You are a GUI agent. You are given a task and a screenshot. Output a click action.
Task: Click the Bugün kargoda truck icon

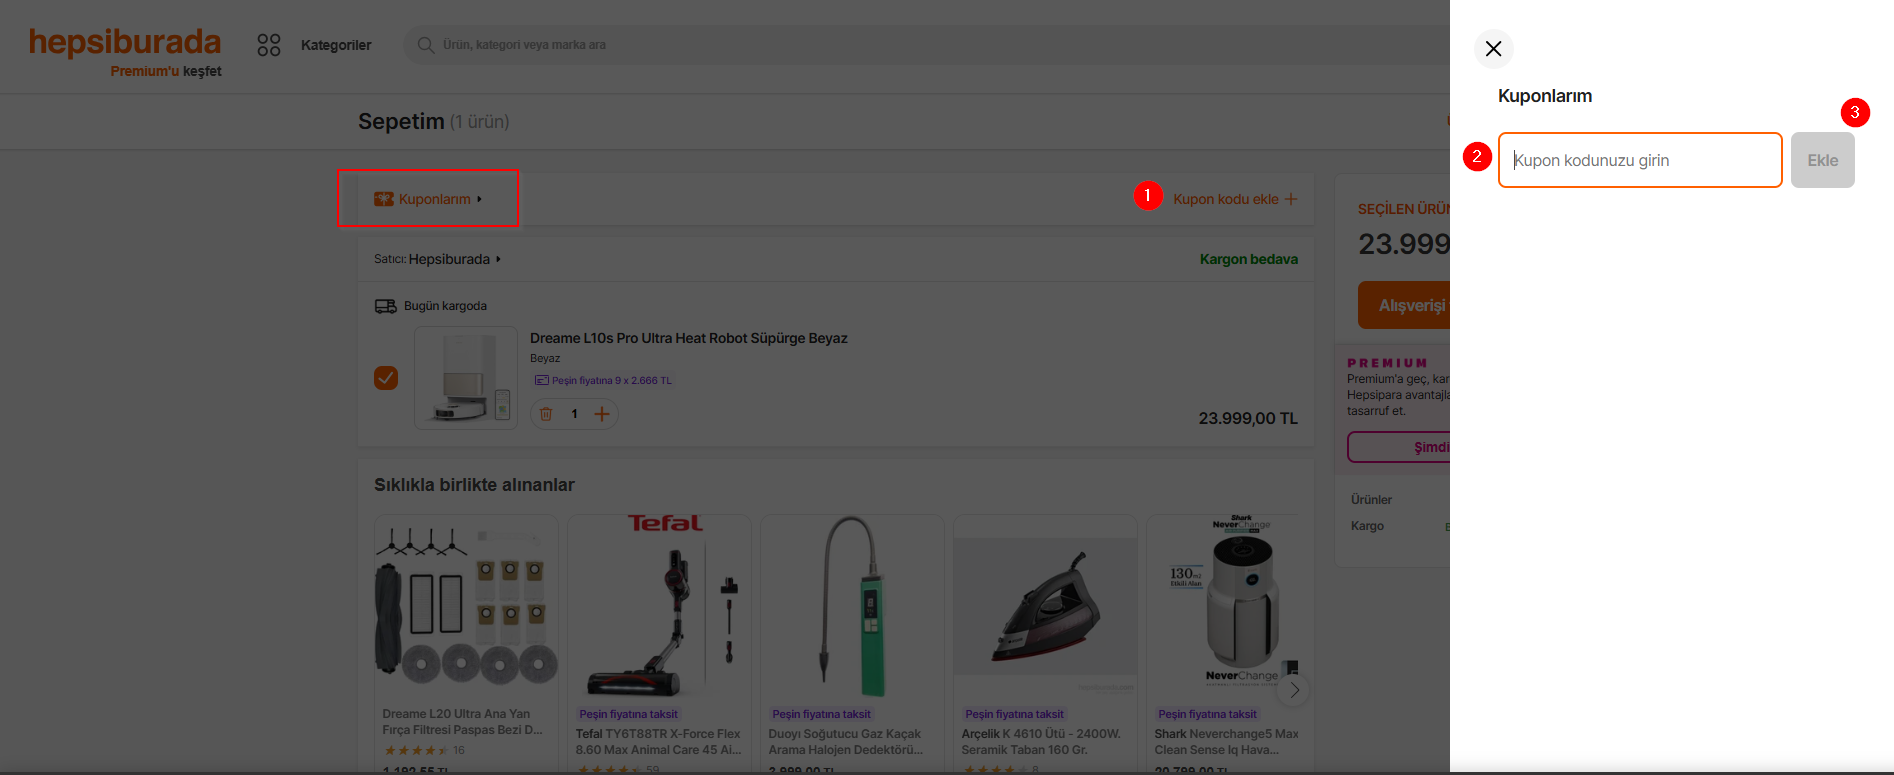click(x=385, y=306)
